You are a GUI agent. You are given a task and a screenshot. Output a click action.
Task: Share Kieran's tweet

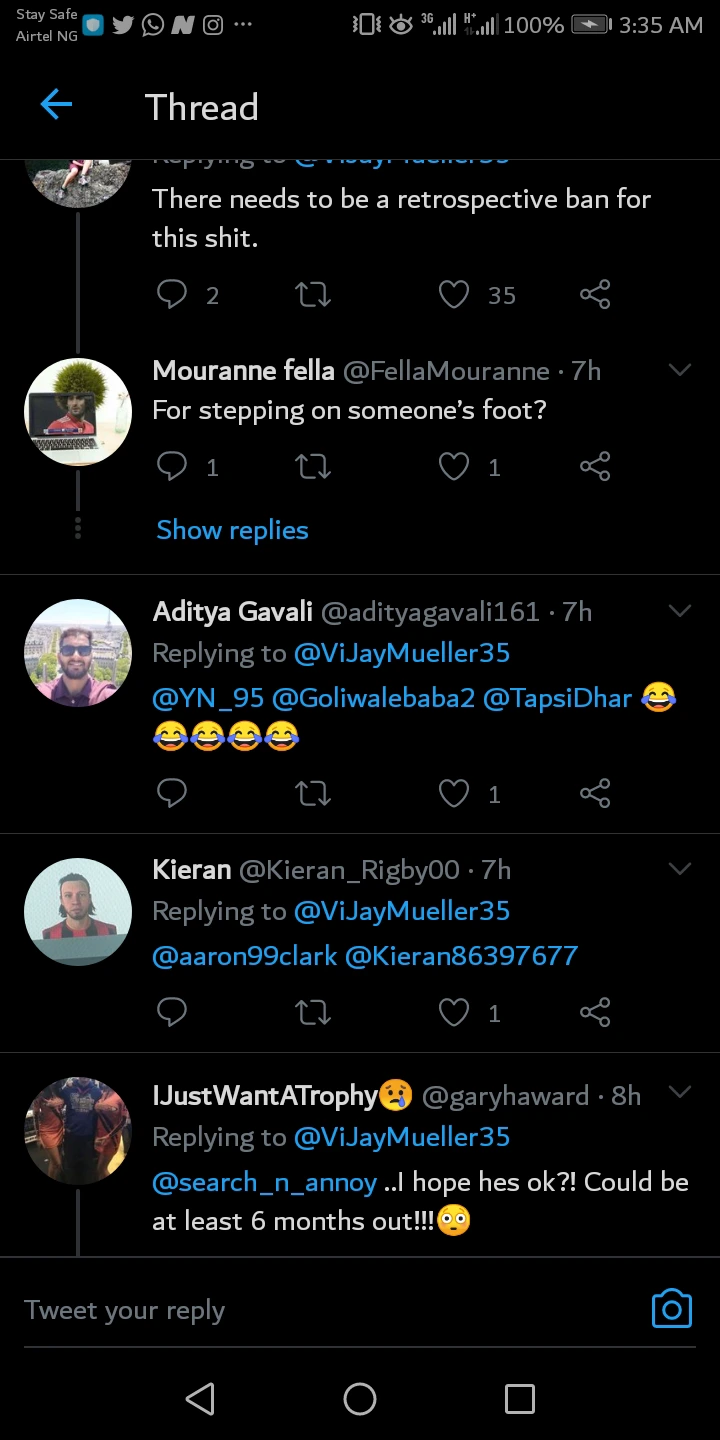click(595, 1013)
